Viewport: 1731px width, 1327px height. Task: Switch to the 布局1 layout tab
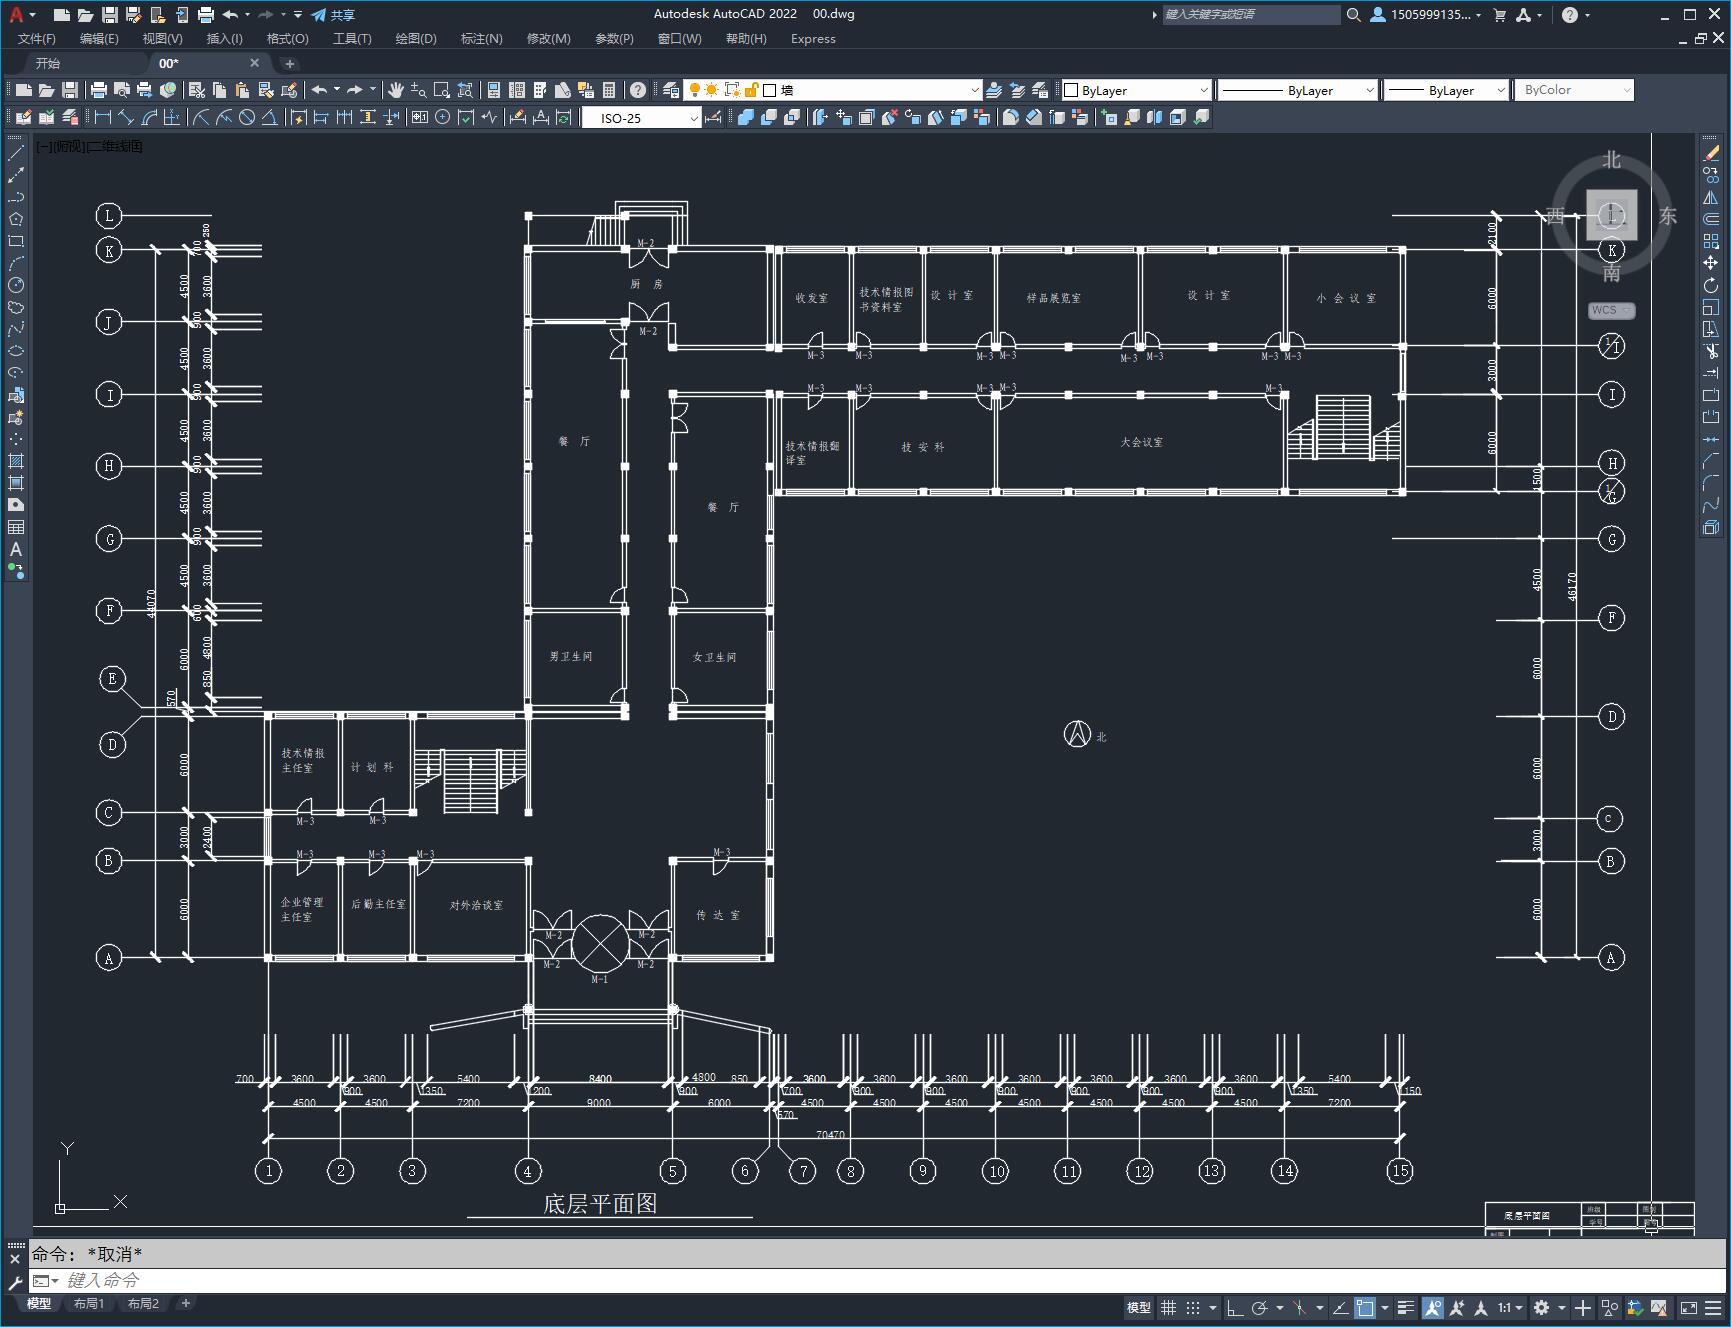[89, 1303]
